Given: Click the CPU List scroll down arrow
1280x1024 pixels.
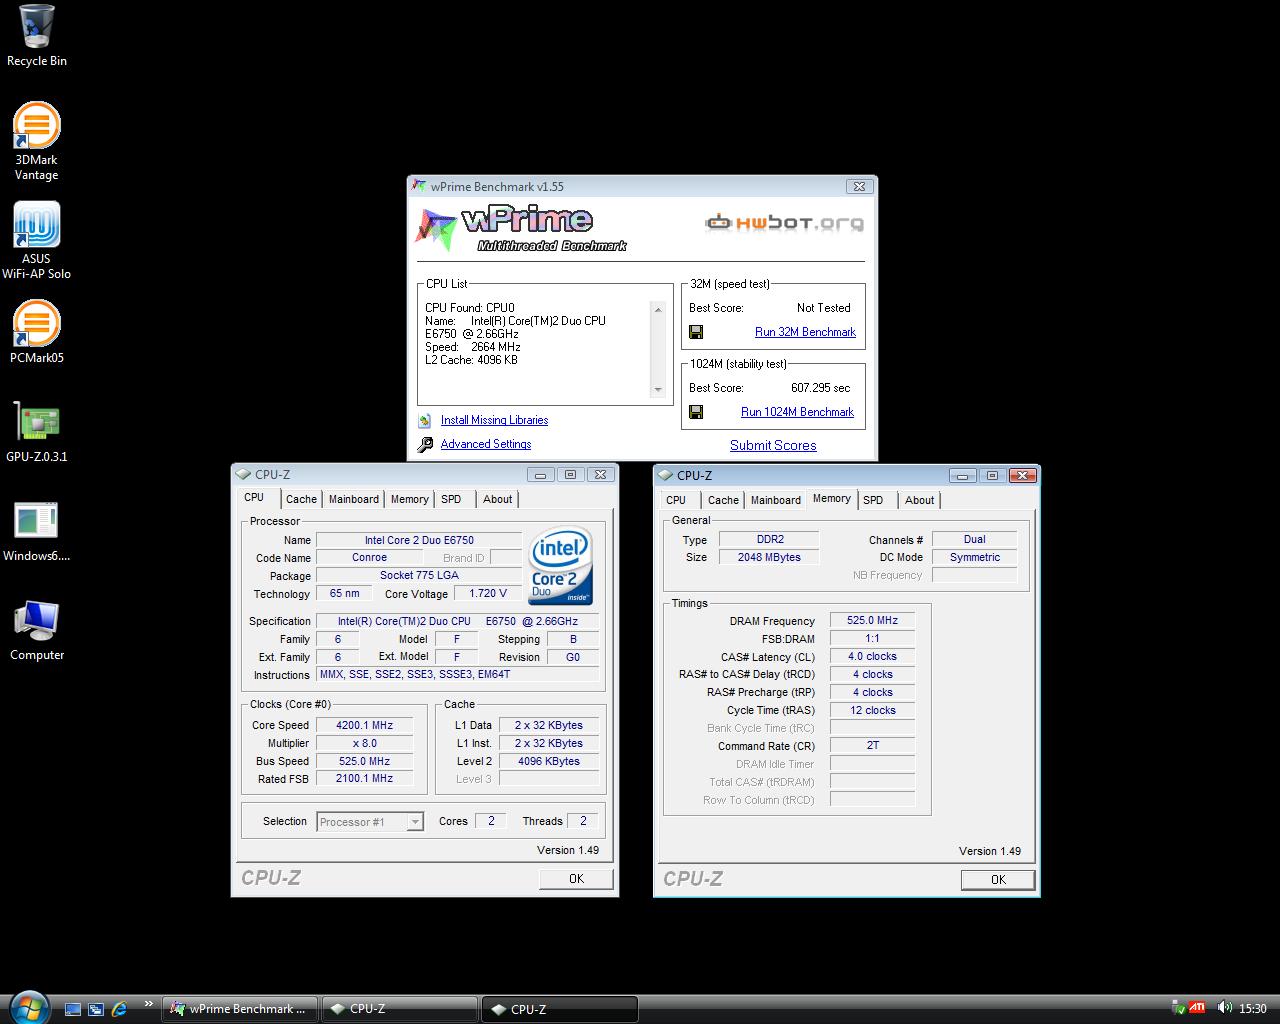Looking at the screenshot, I should (x=658, y=389).
